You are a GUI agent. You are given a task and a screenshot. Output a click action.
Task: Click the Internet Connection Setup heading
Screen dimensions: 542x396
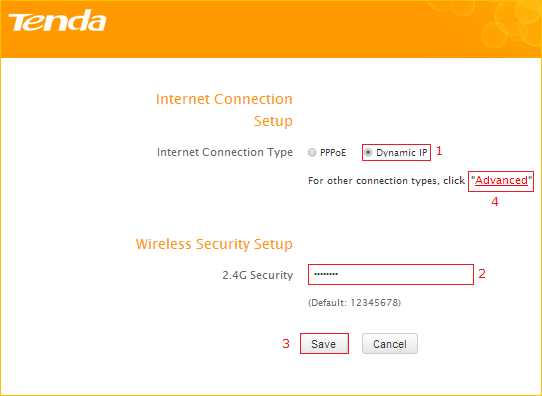pos(224,110)
